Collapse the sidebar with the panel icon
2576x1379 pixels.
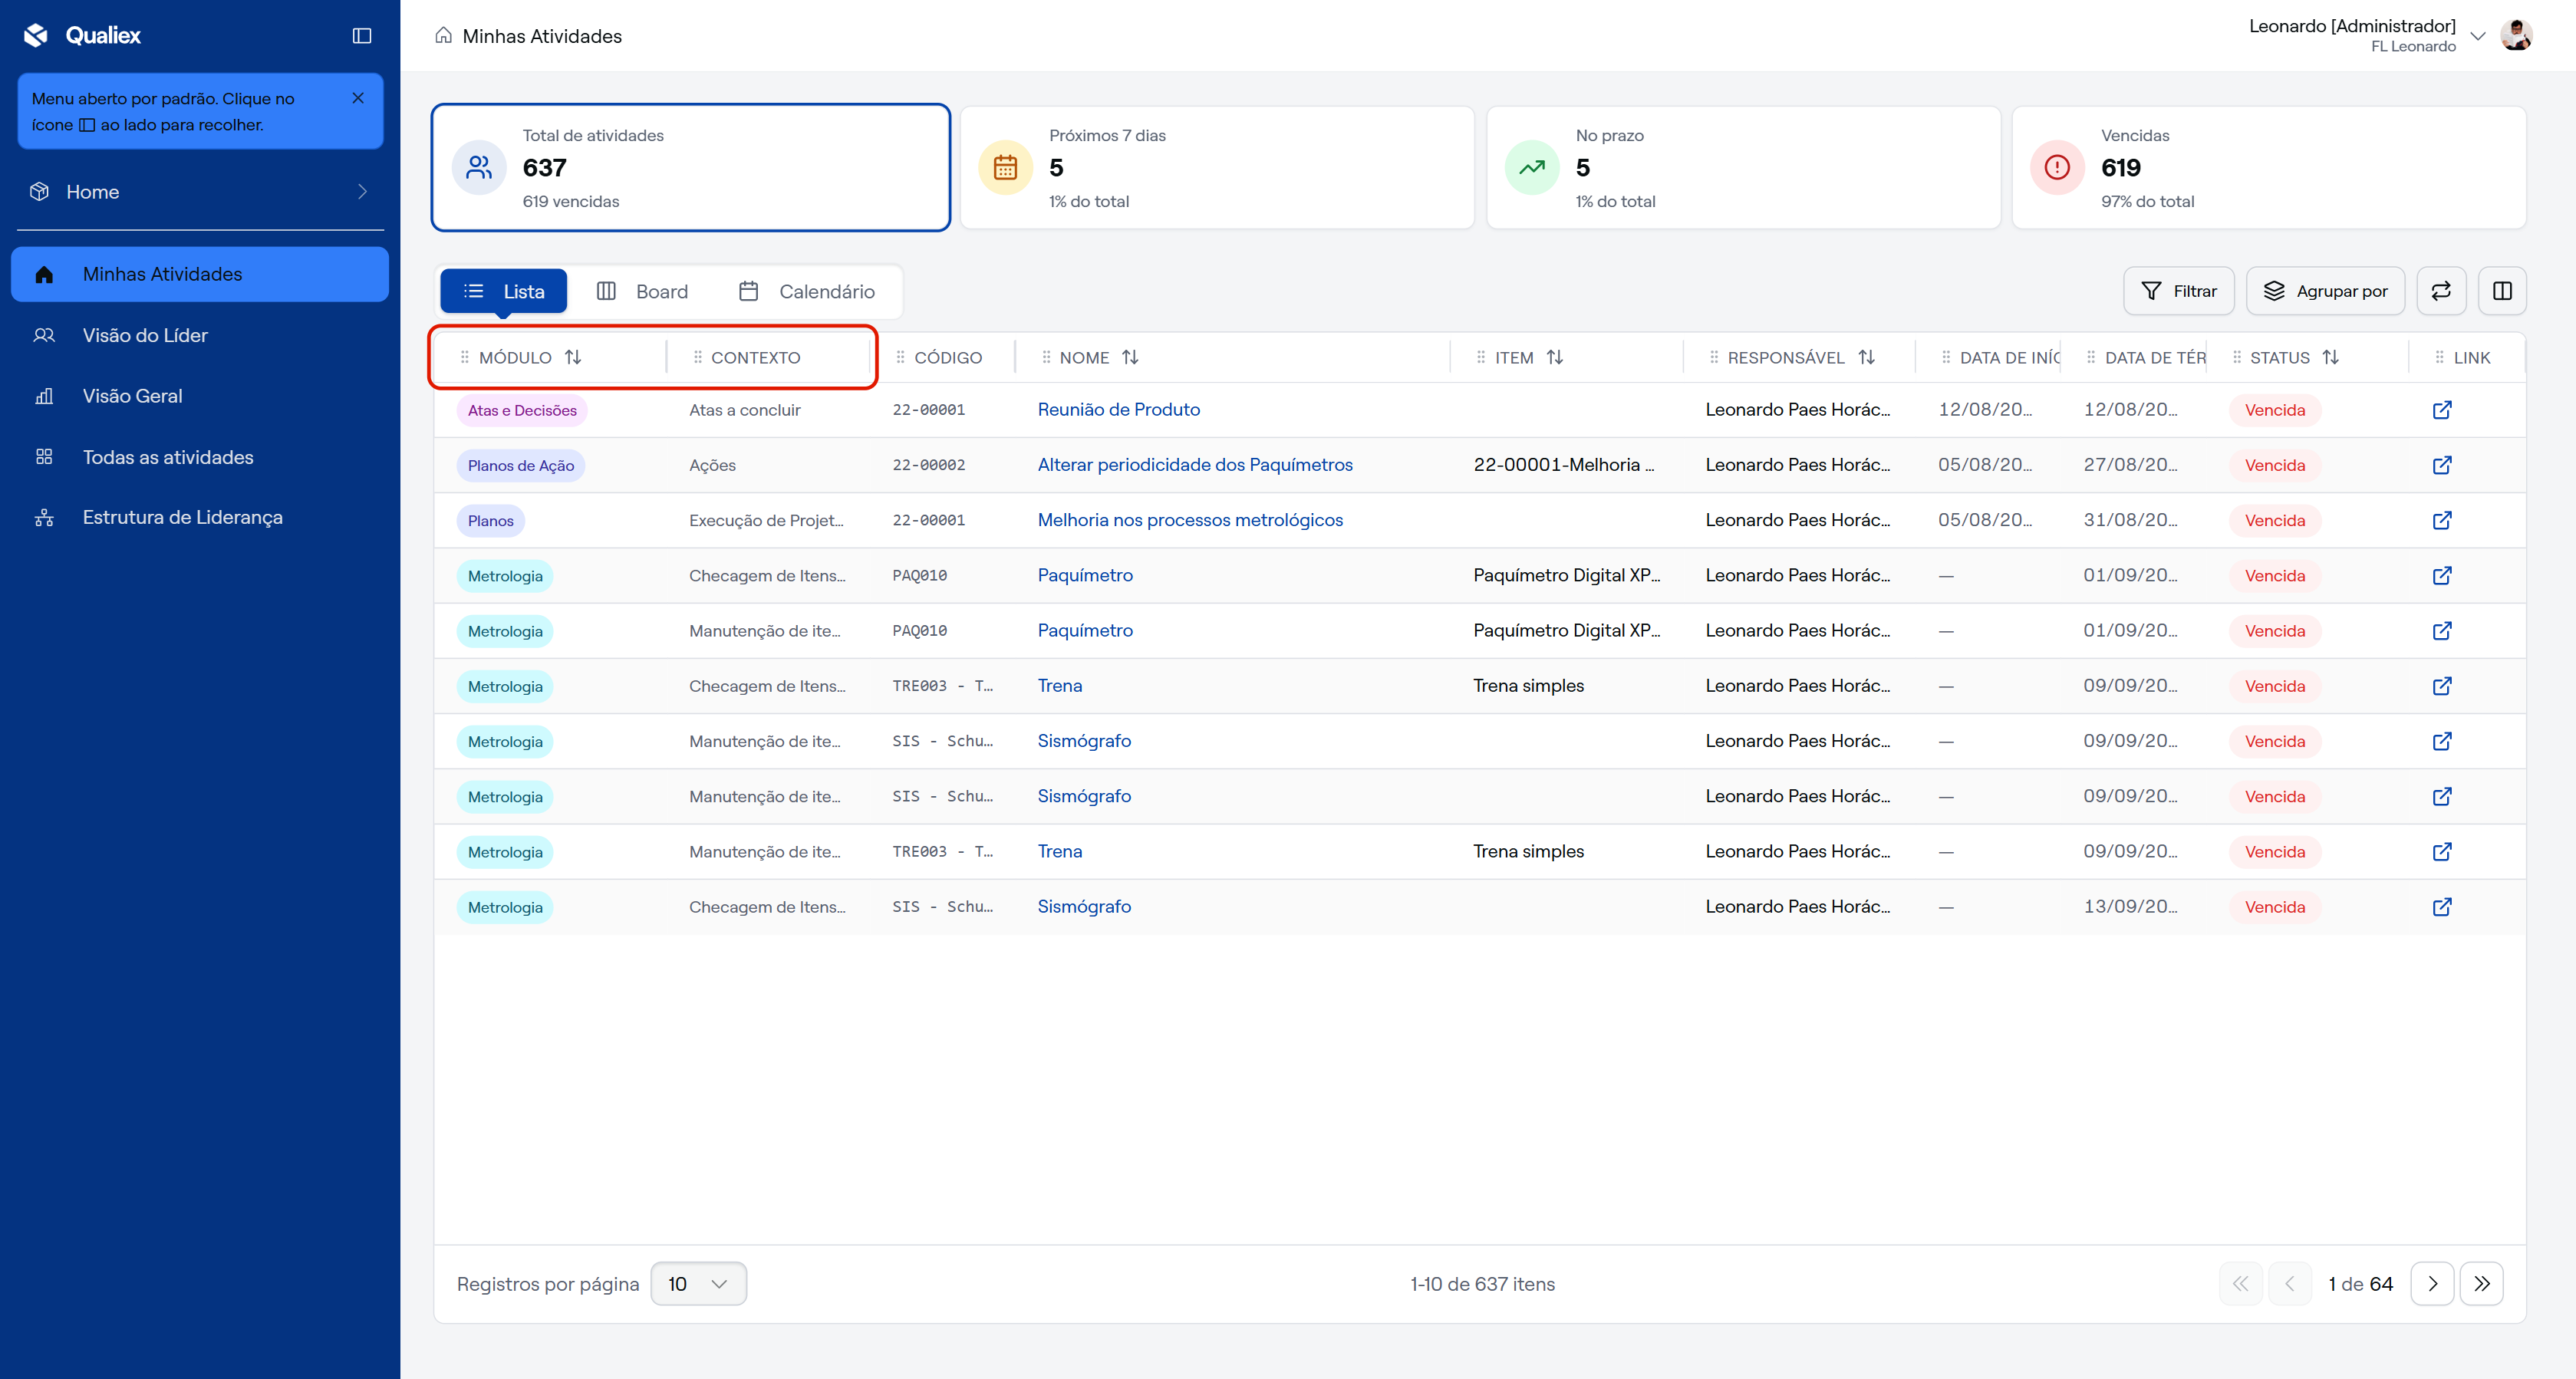coord(362,36)
